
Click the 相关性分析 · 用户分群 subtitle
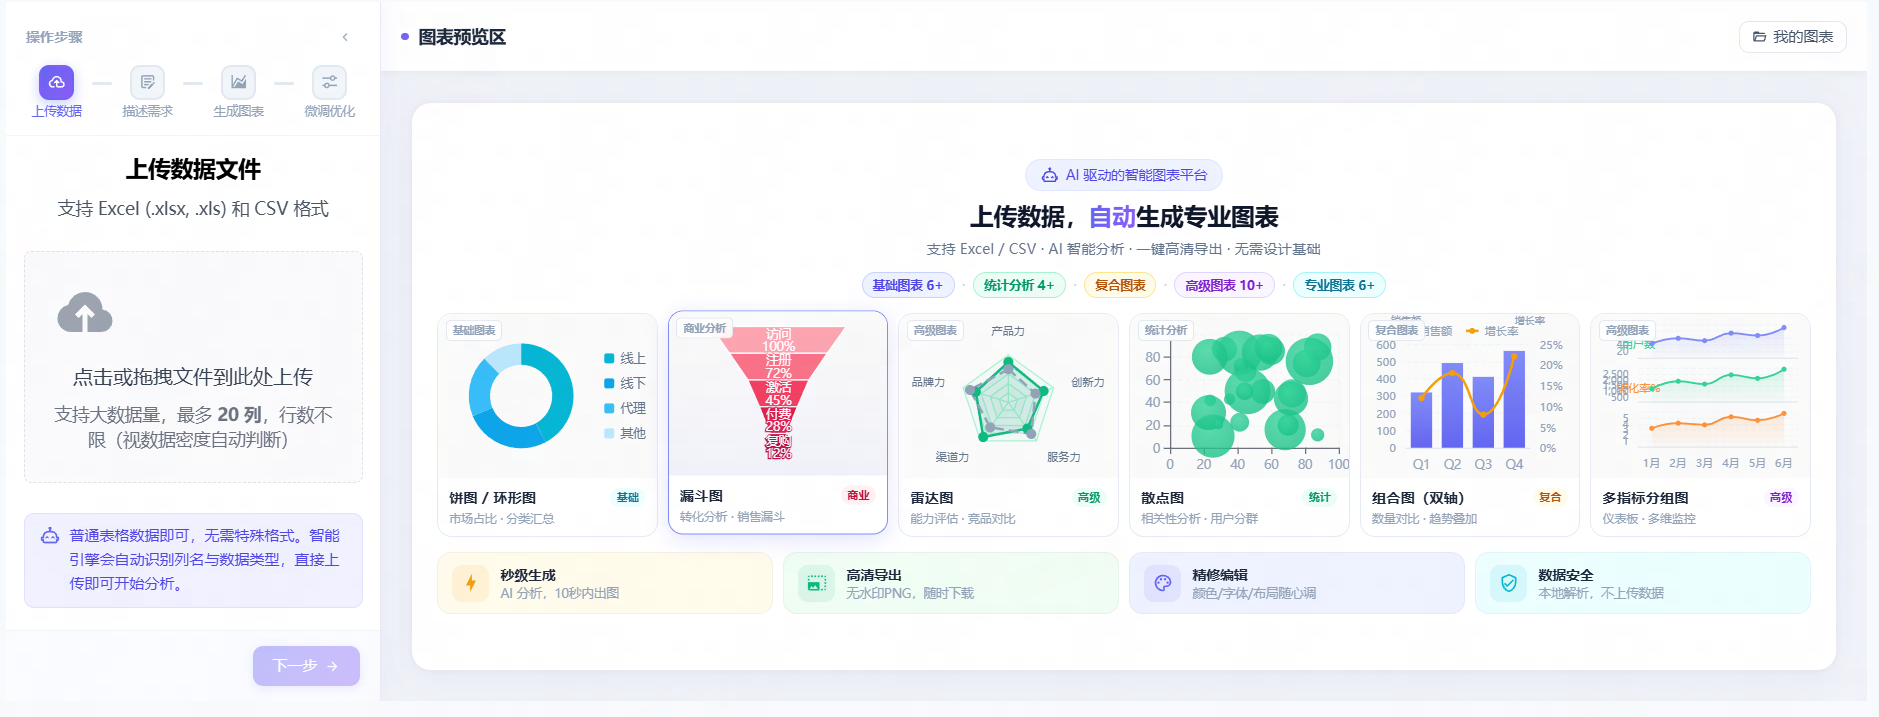(1199, 519)
